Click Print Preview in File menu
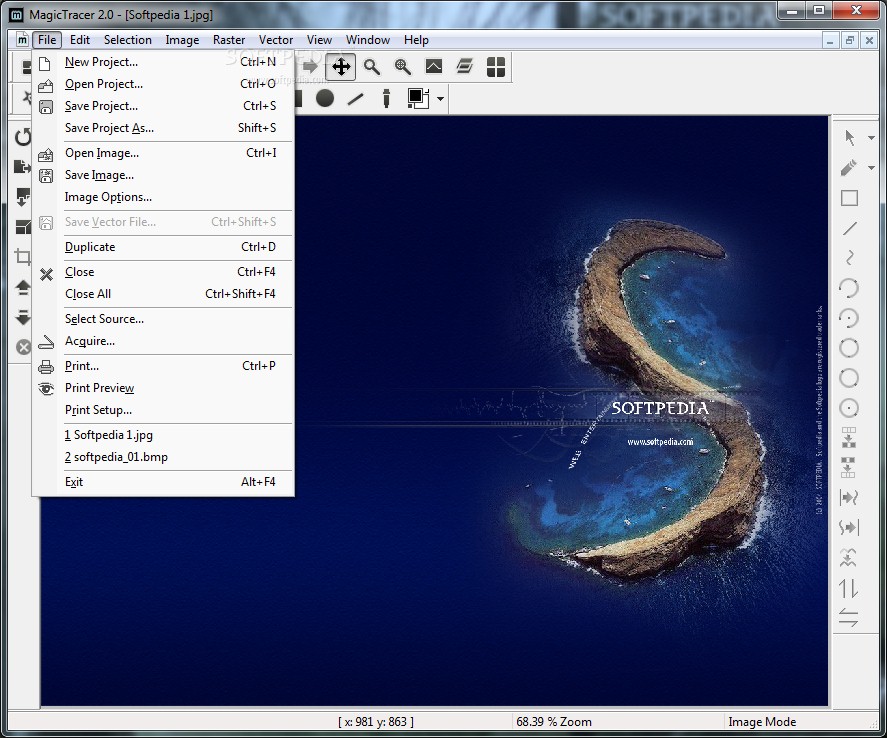The height and width of the screenshot is (738, 887). click(99, 388)
